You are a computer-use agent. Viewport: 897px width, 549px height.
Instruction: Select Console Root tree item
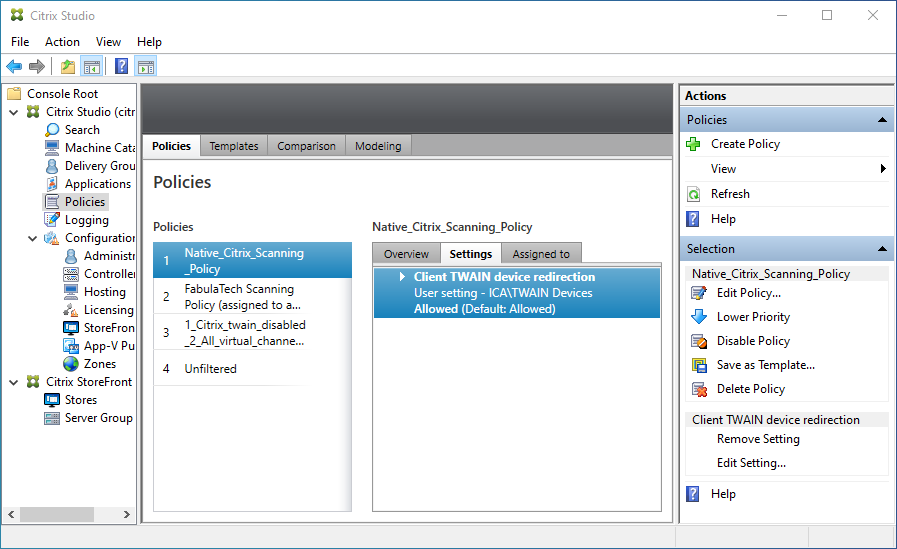pyautogui.click(x=62, y=94)
